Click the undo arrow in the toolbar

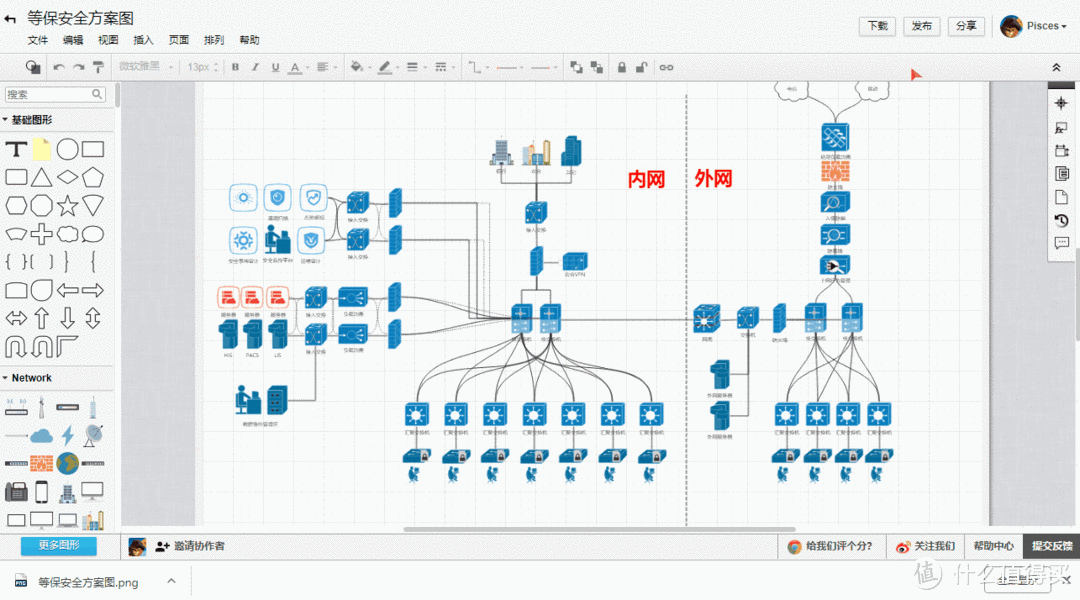pyautogui.click(x=59, y=67)
